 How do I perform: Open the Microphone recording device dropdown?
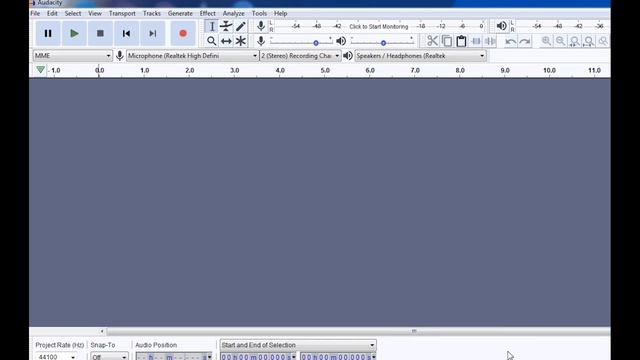(192, 56)
